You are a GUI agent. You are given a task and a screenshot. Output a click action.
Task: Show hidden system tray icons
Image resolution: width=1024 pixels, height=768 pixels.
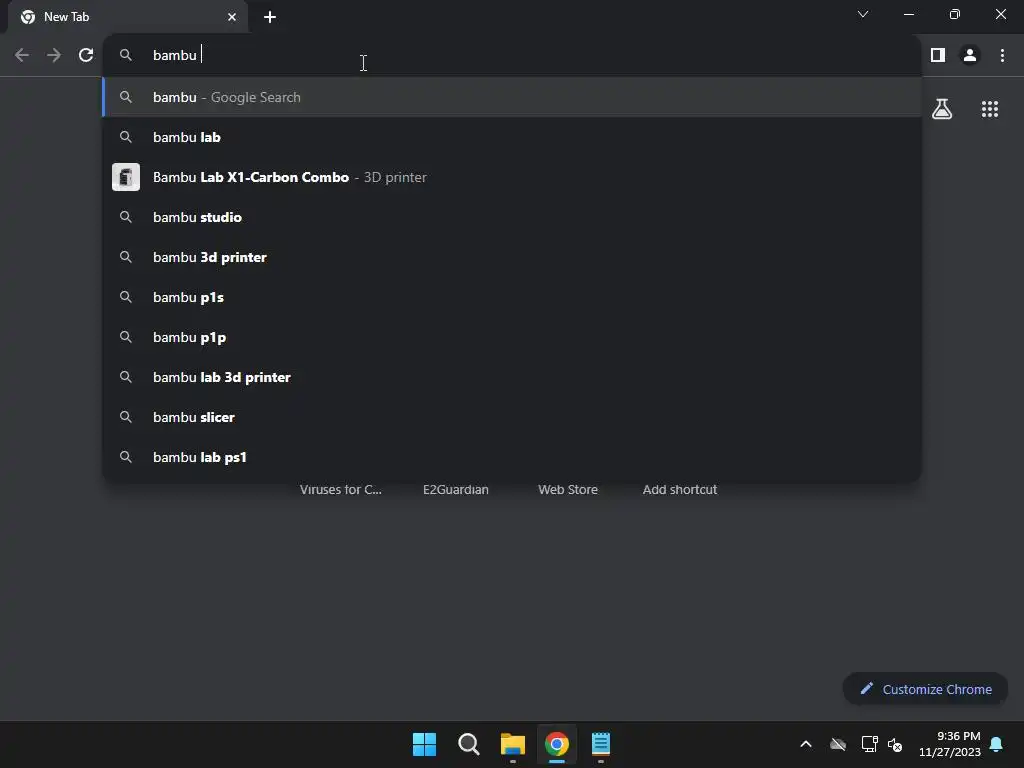pyautogui.click(x=806, y=744)
